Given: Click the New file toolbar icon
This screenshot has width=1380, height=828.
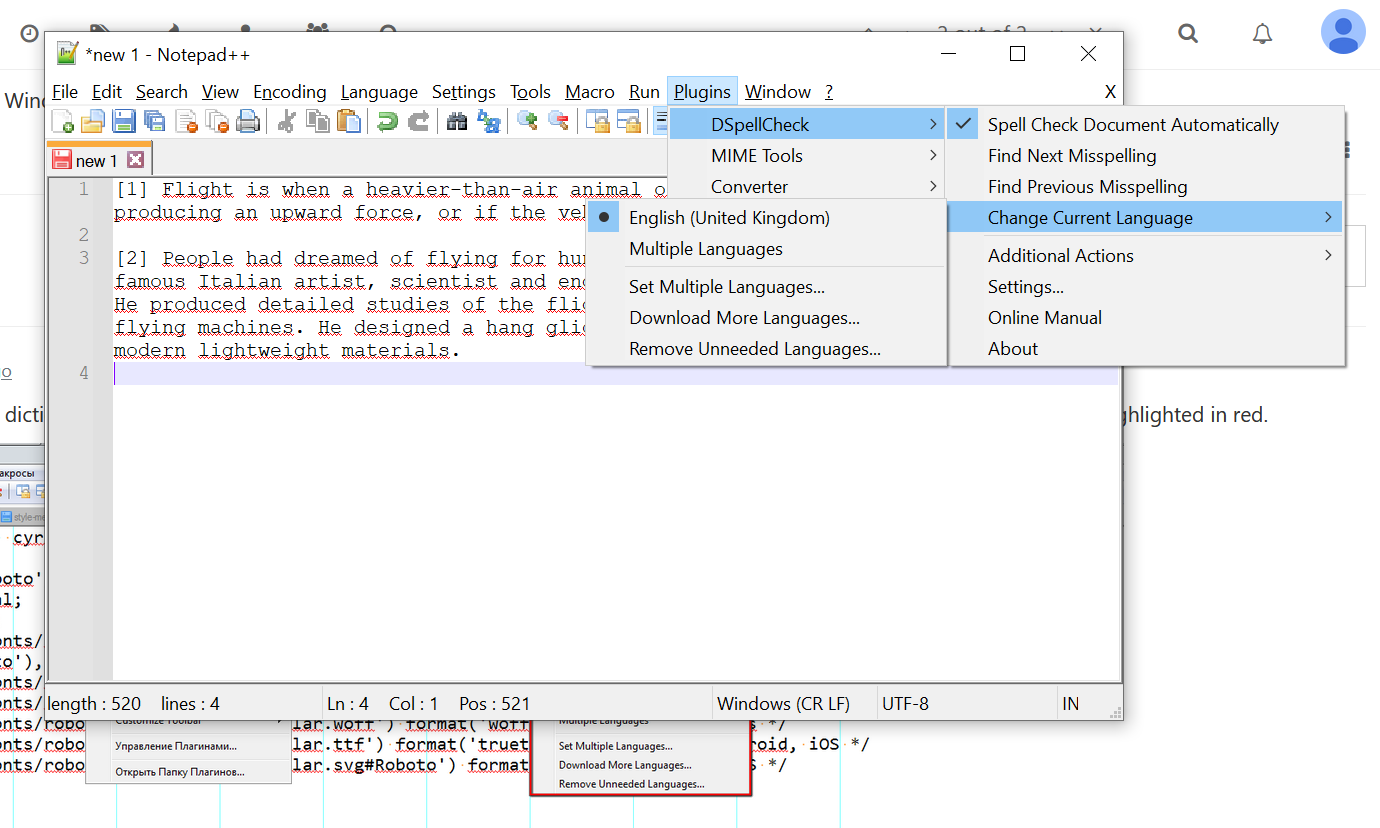Looking at the screenshot, I should pos(63,122).
